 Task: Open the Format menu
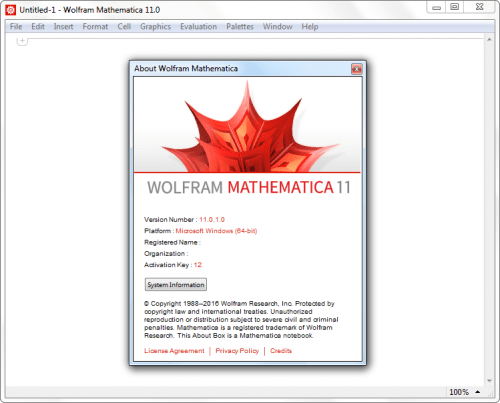pos(95,27)
